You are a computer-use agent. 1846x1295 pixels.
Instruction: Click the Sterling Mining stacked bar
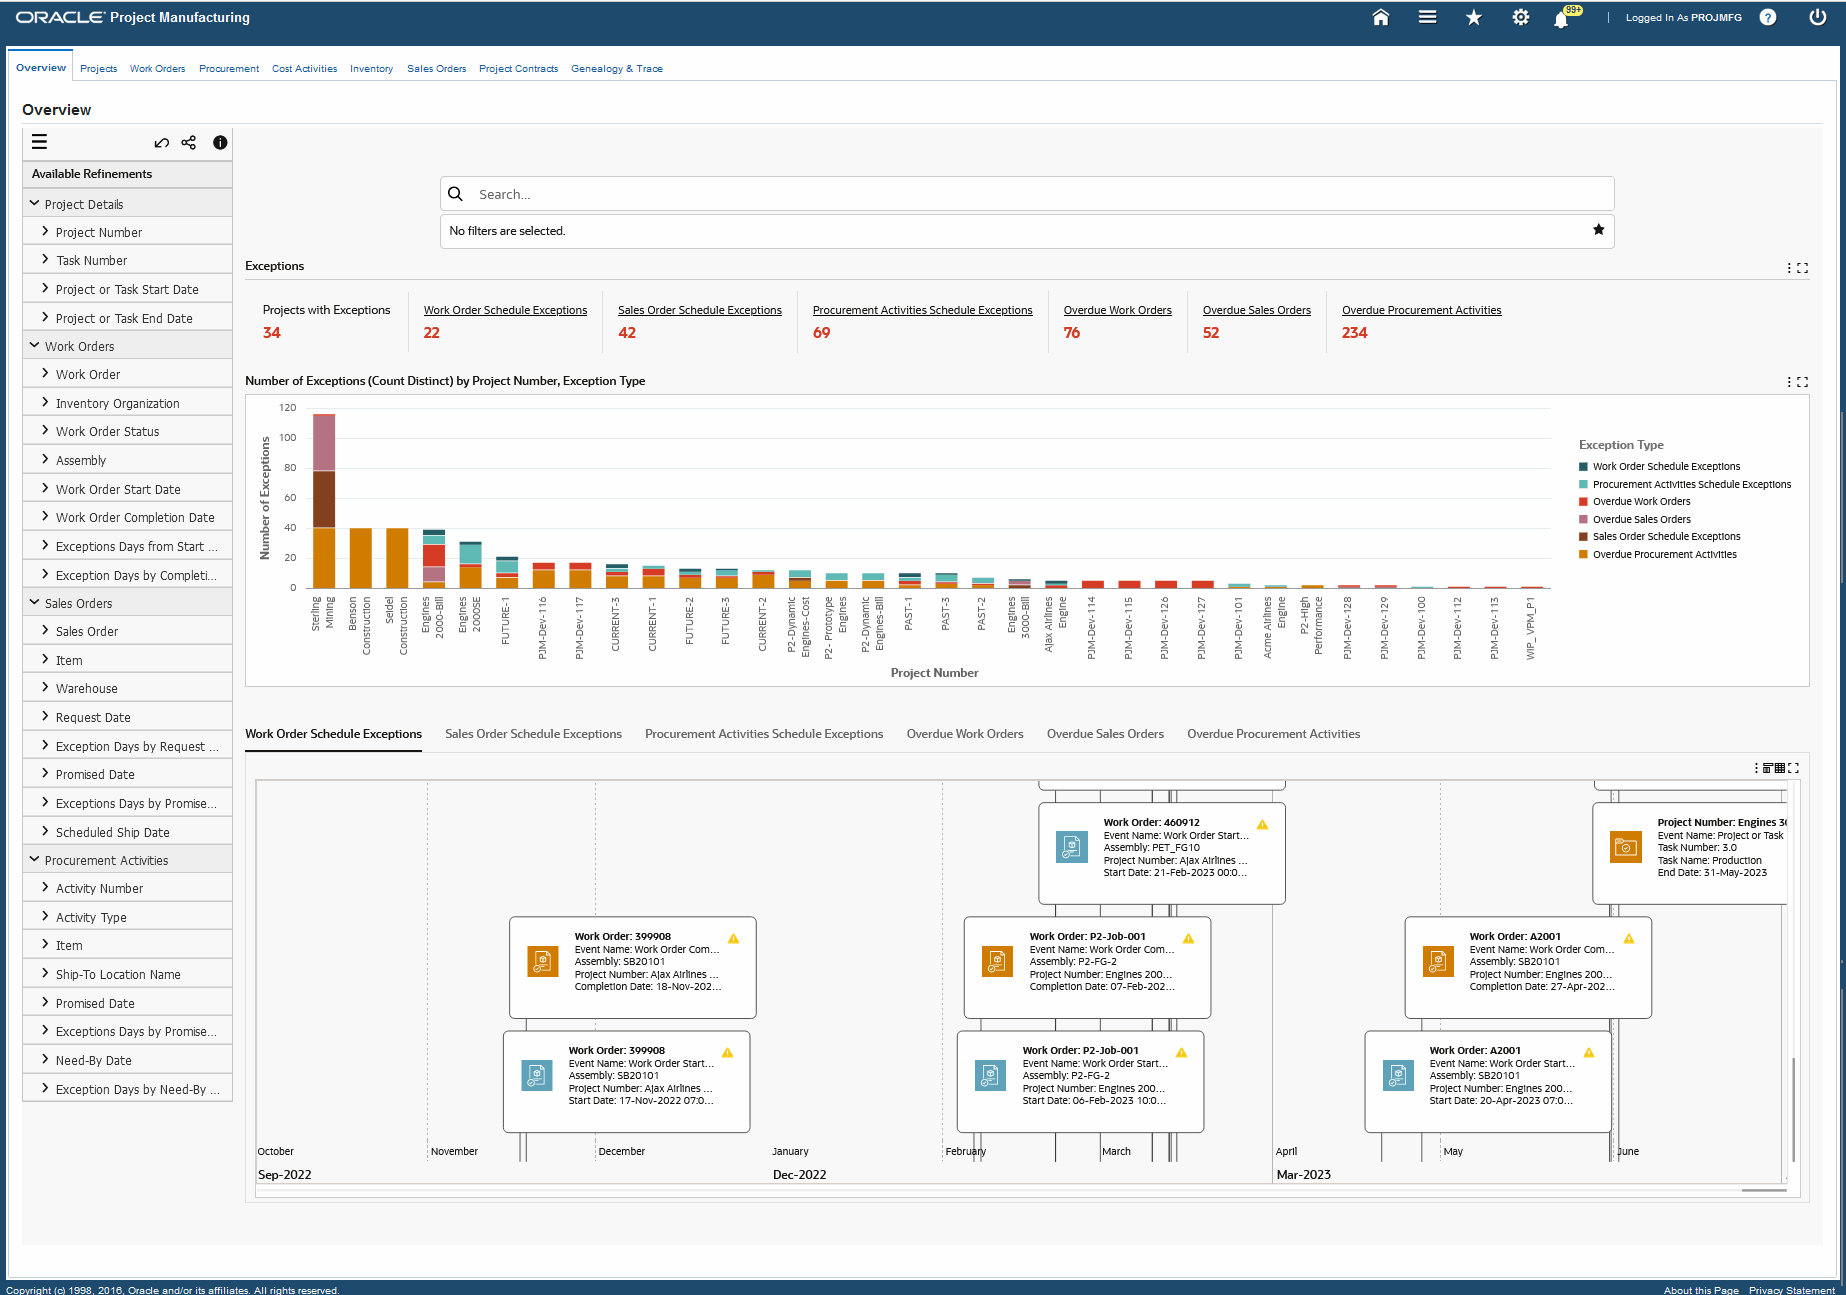[x=324, y=500]
